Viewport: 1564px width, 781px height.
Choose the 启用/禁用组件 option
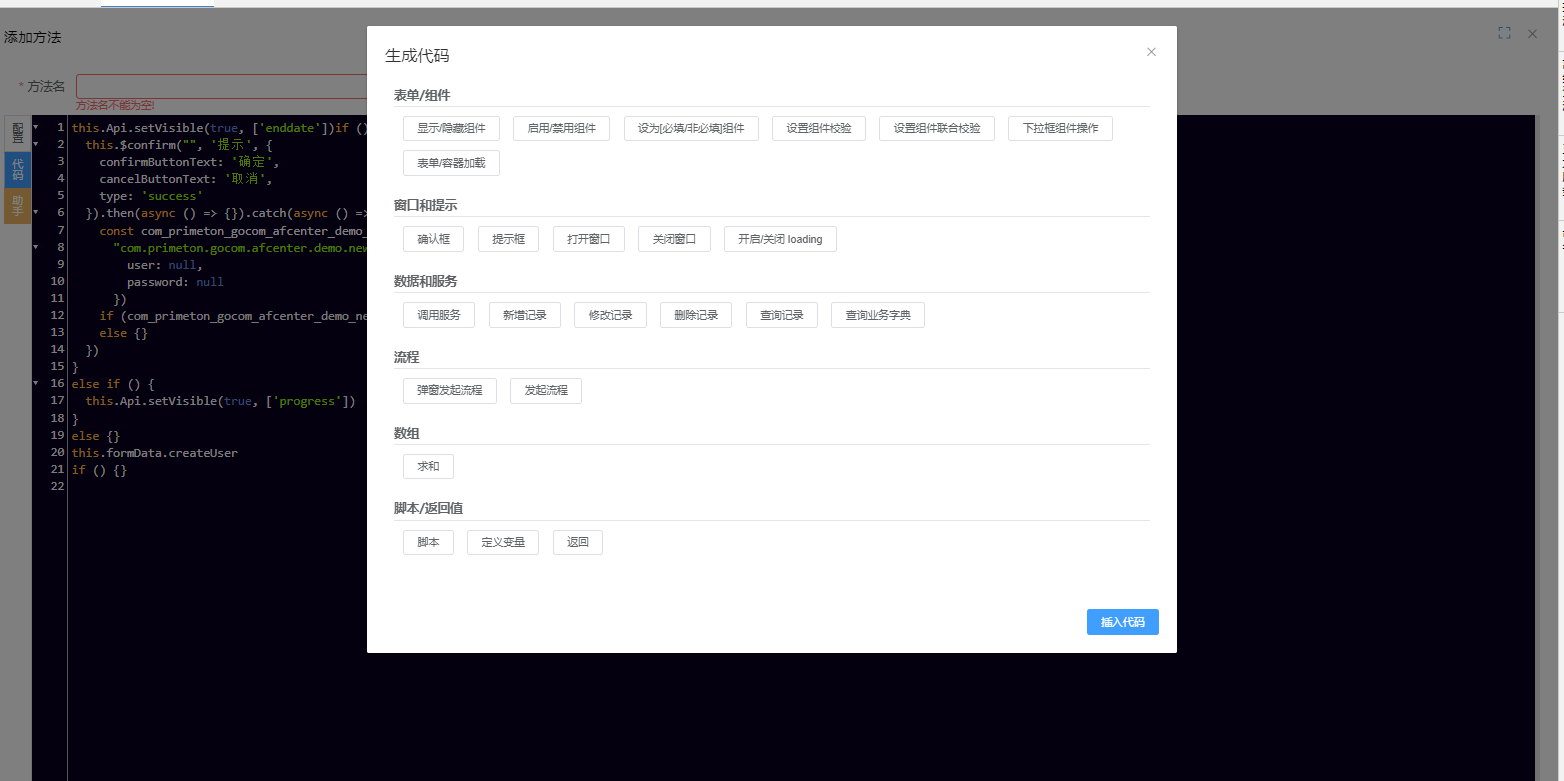(x=561, y=128)
